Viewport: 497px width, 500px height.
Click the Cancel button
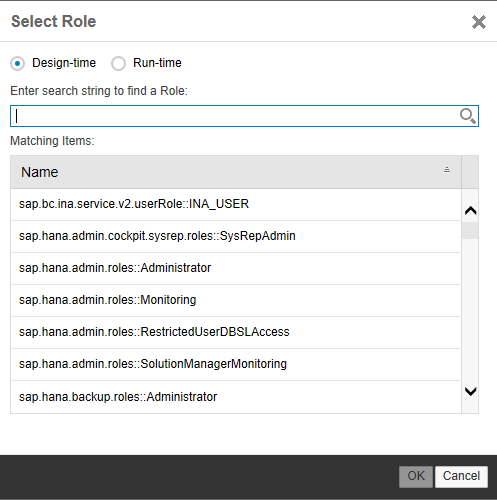[461, 477]
